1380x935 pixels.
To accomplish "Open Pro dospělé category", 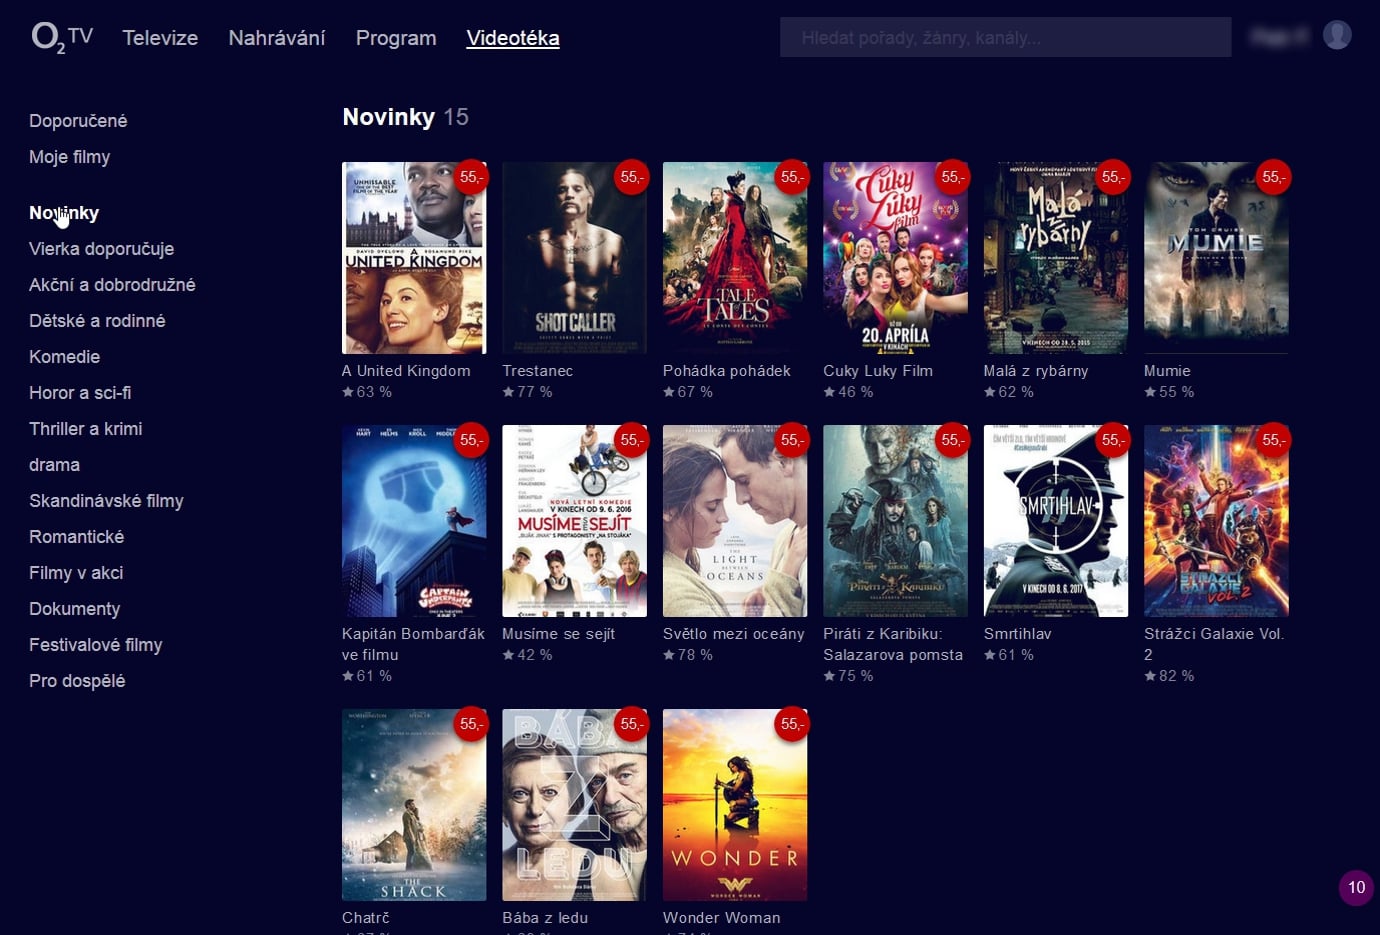I will (x=77, y=681).
